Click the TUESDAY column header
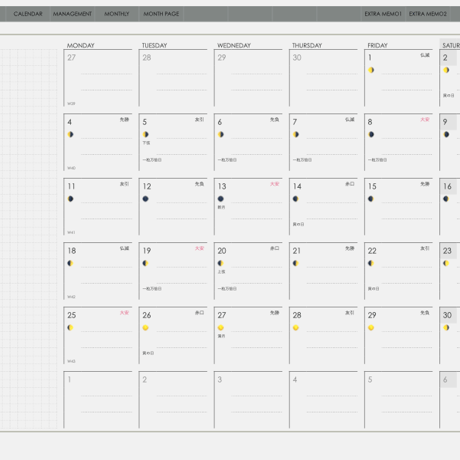 [155, 45]
